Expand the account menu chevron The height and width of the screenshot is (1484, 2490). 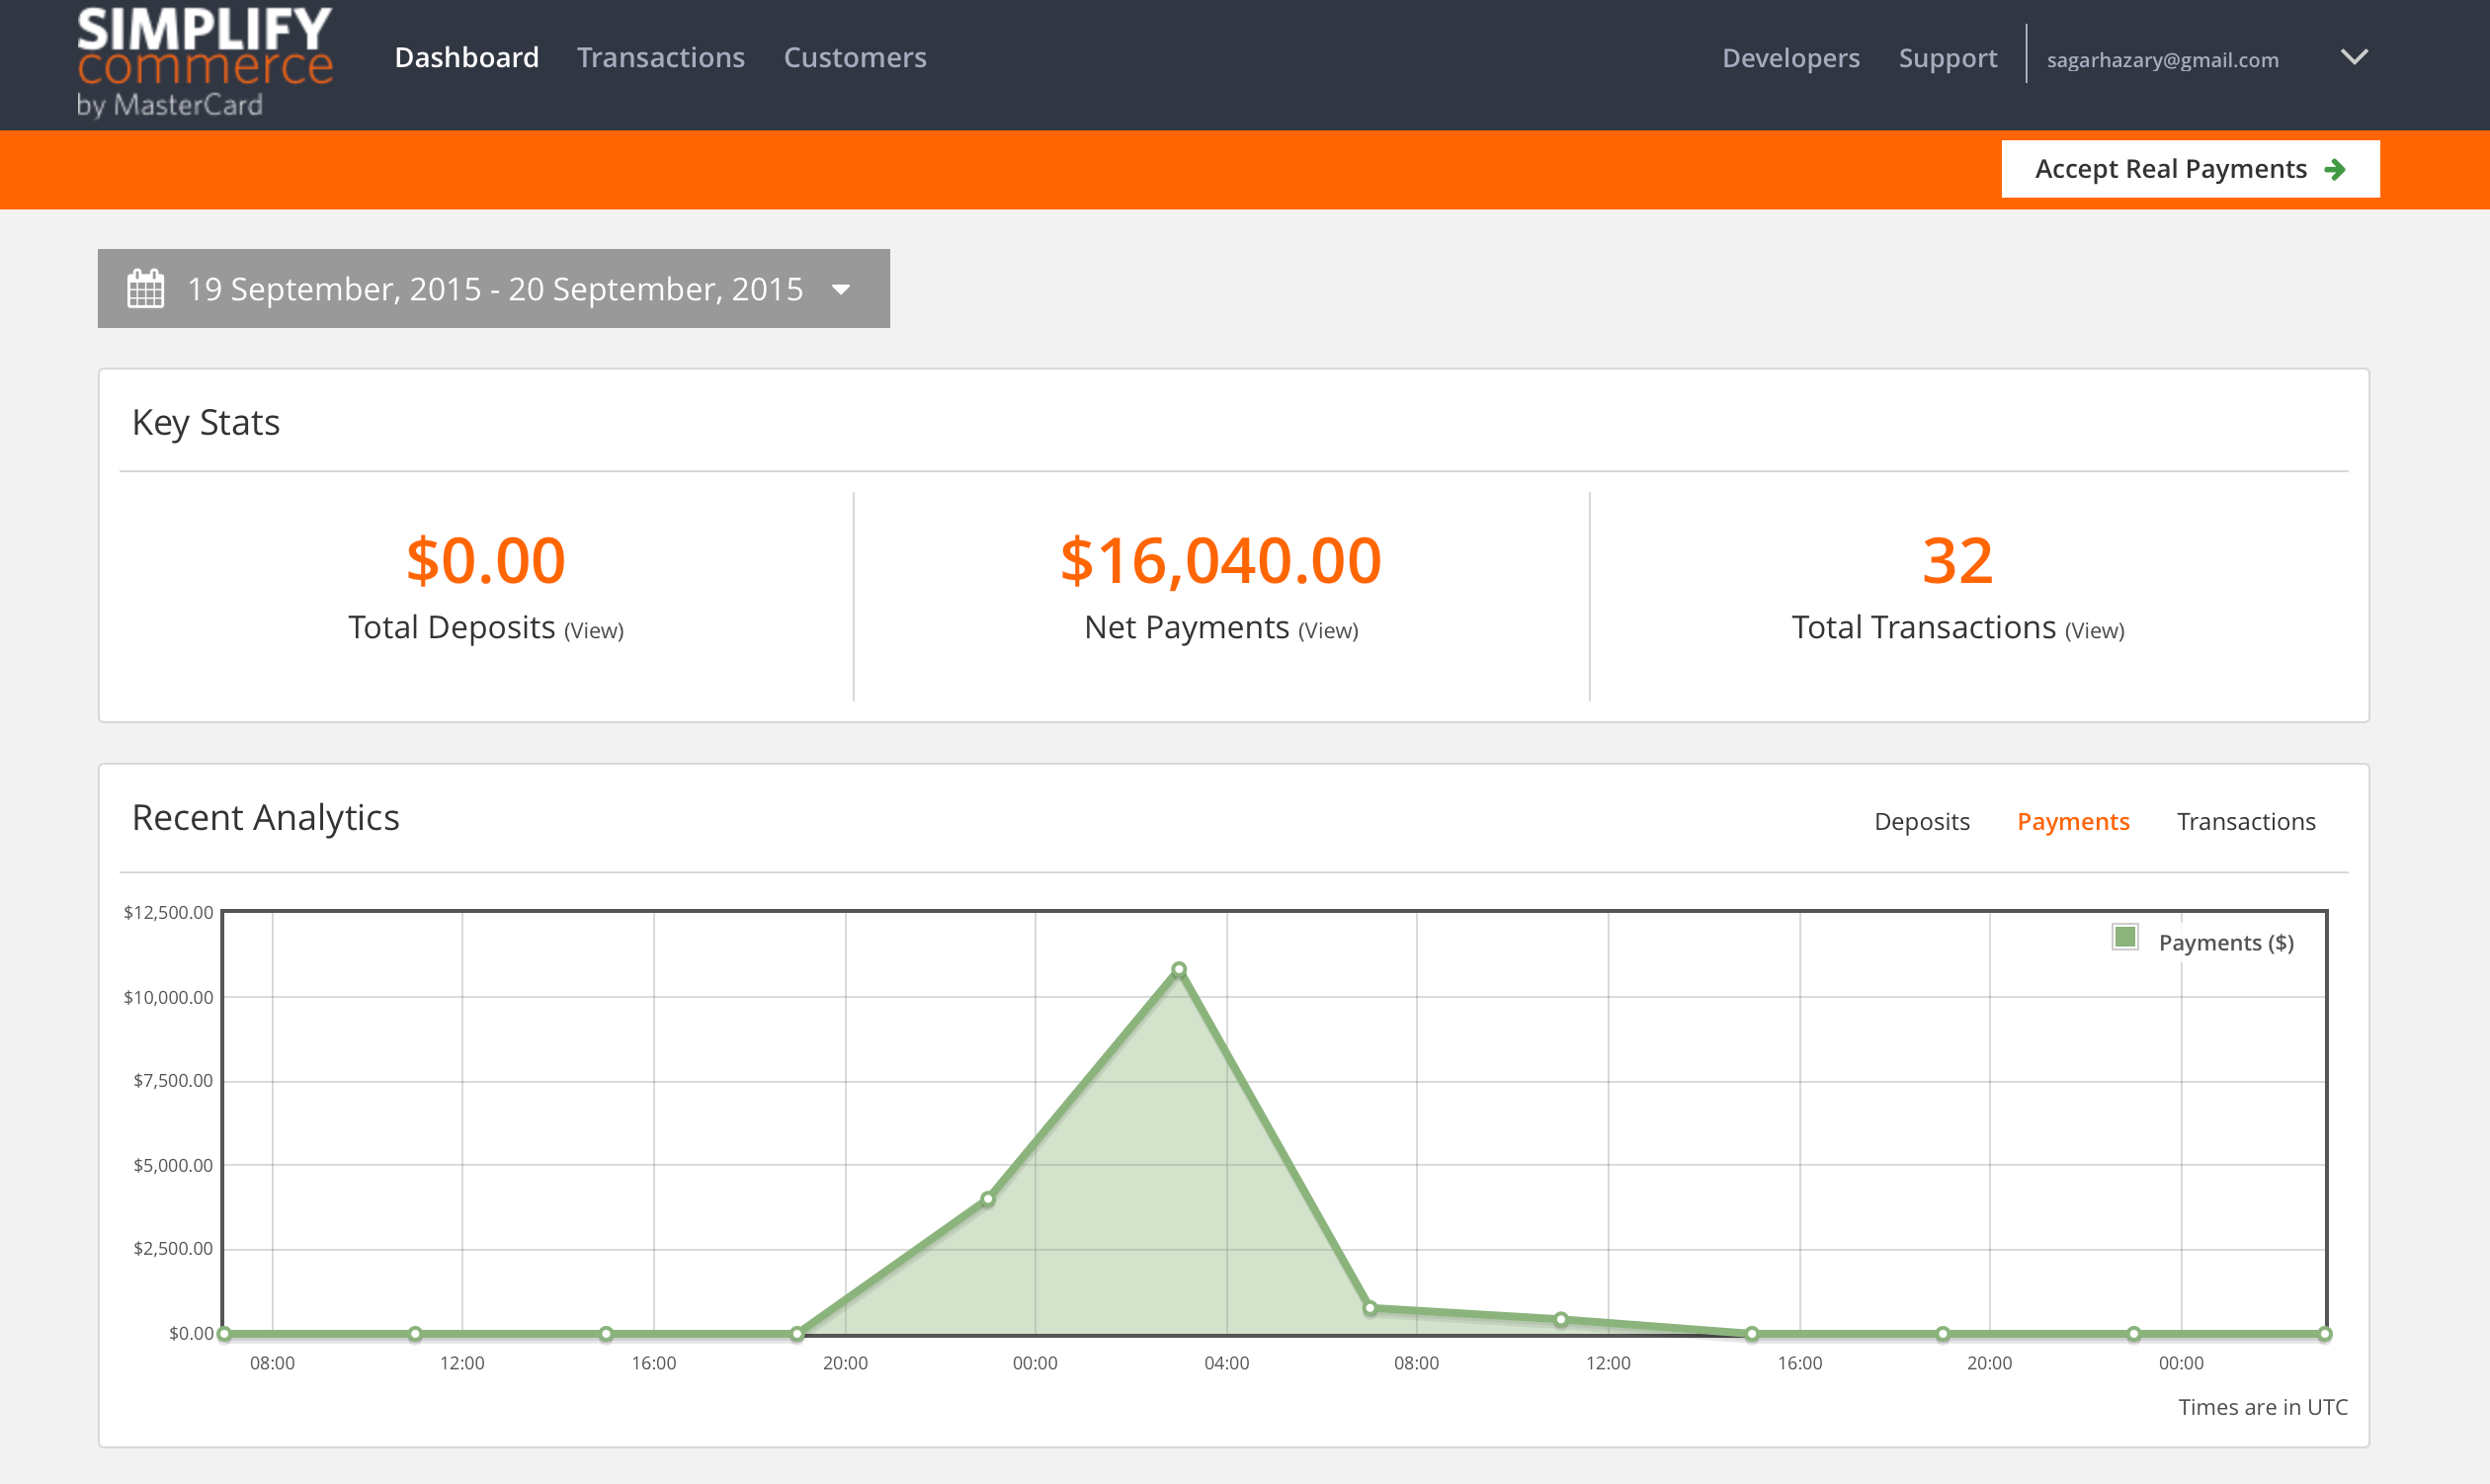pyautogui.click(x=2355, y=57)
